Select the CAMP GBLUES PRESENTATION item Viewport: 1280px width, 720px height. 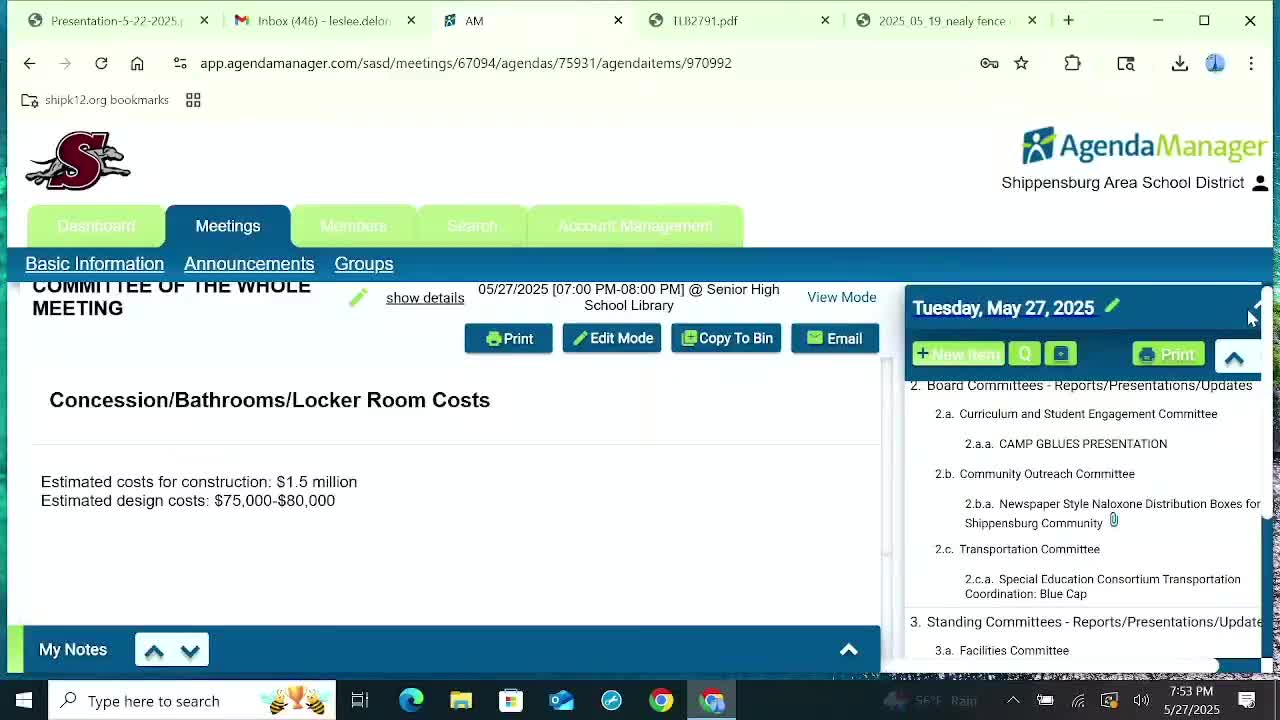tap(1083, 444)
